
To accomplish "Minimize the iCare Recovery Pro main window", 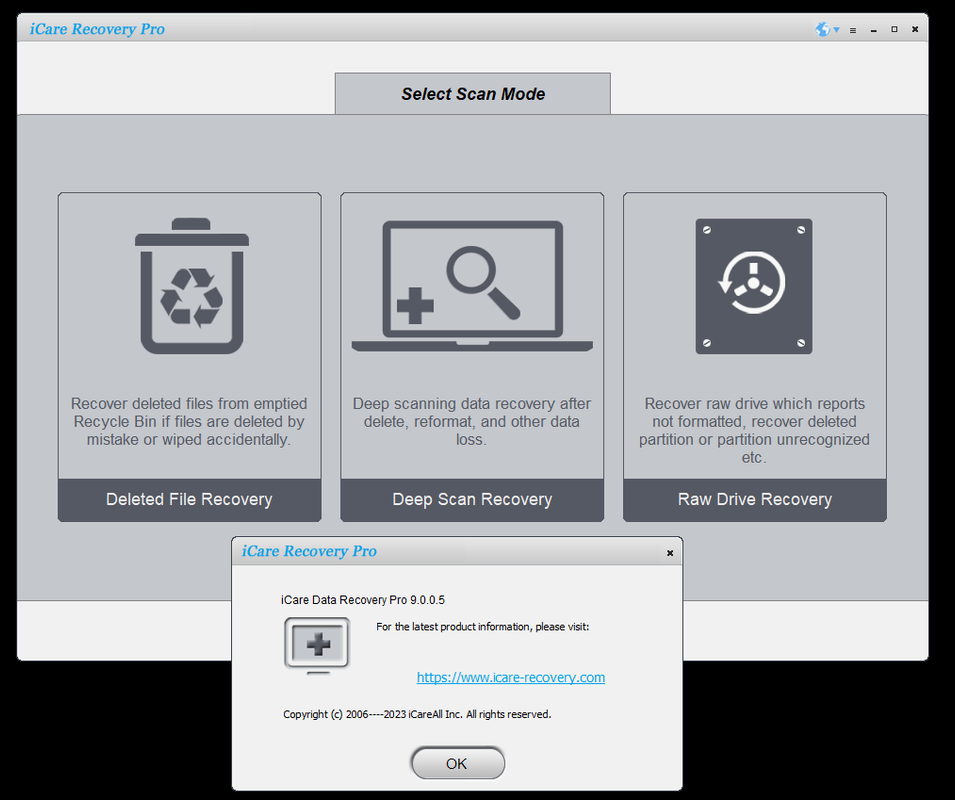I will (x=873, y=30).
